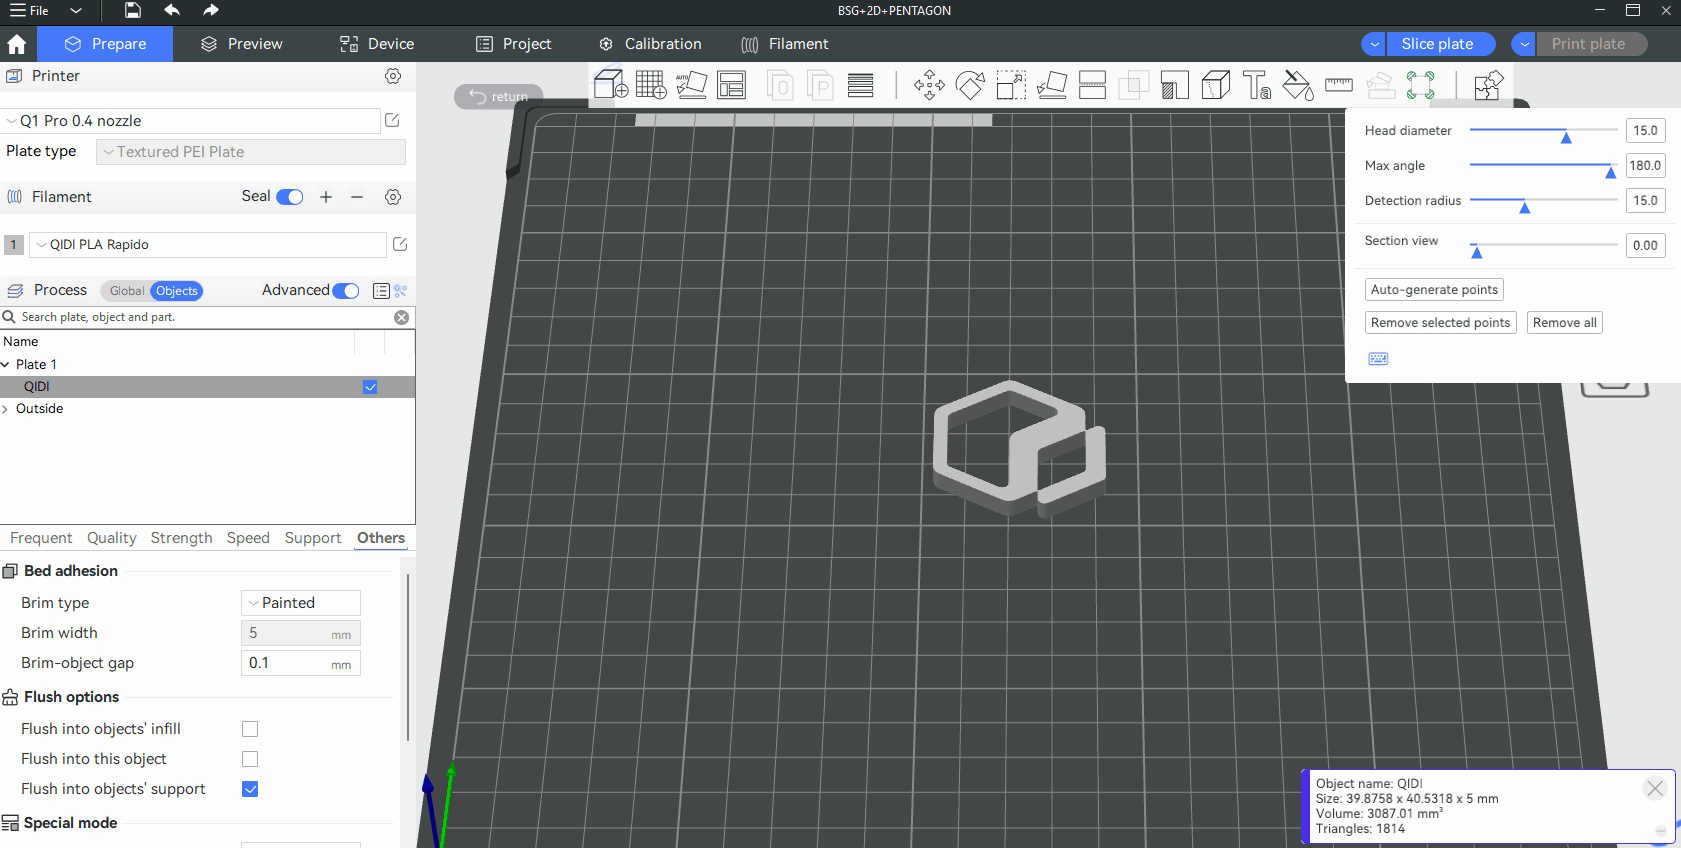Click the Head diameter slider handle
The width and height of the screenshot is (1681, 848).
1566,137
